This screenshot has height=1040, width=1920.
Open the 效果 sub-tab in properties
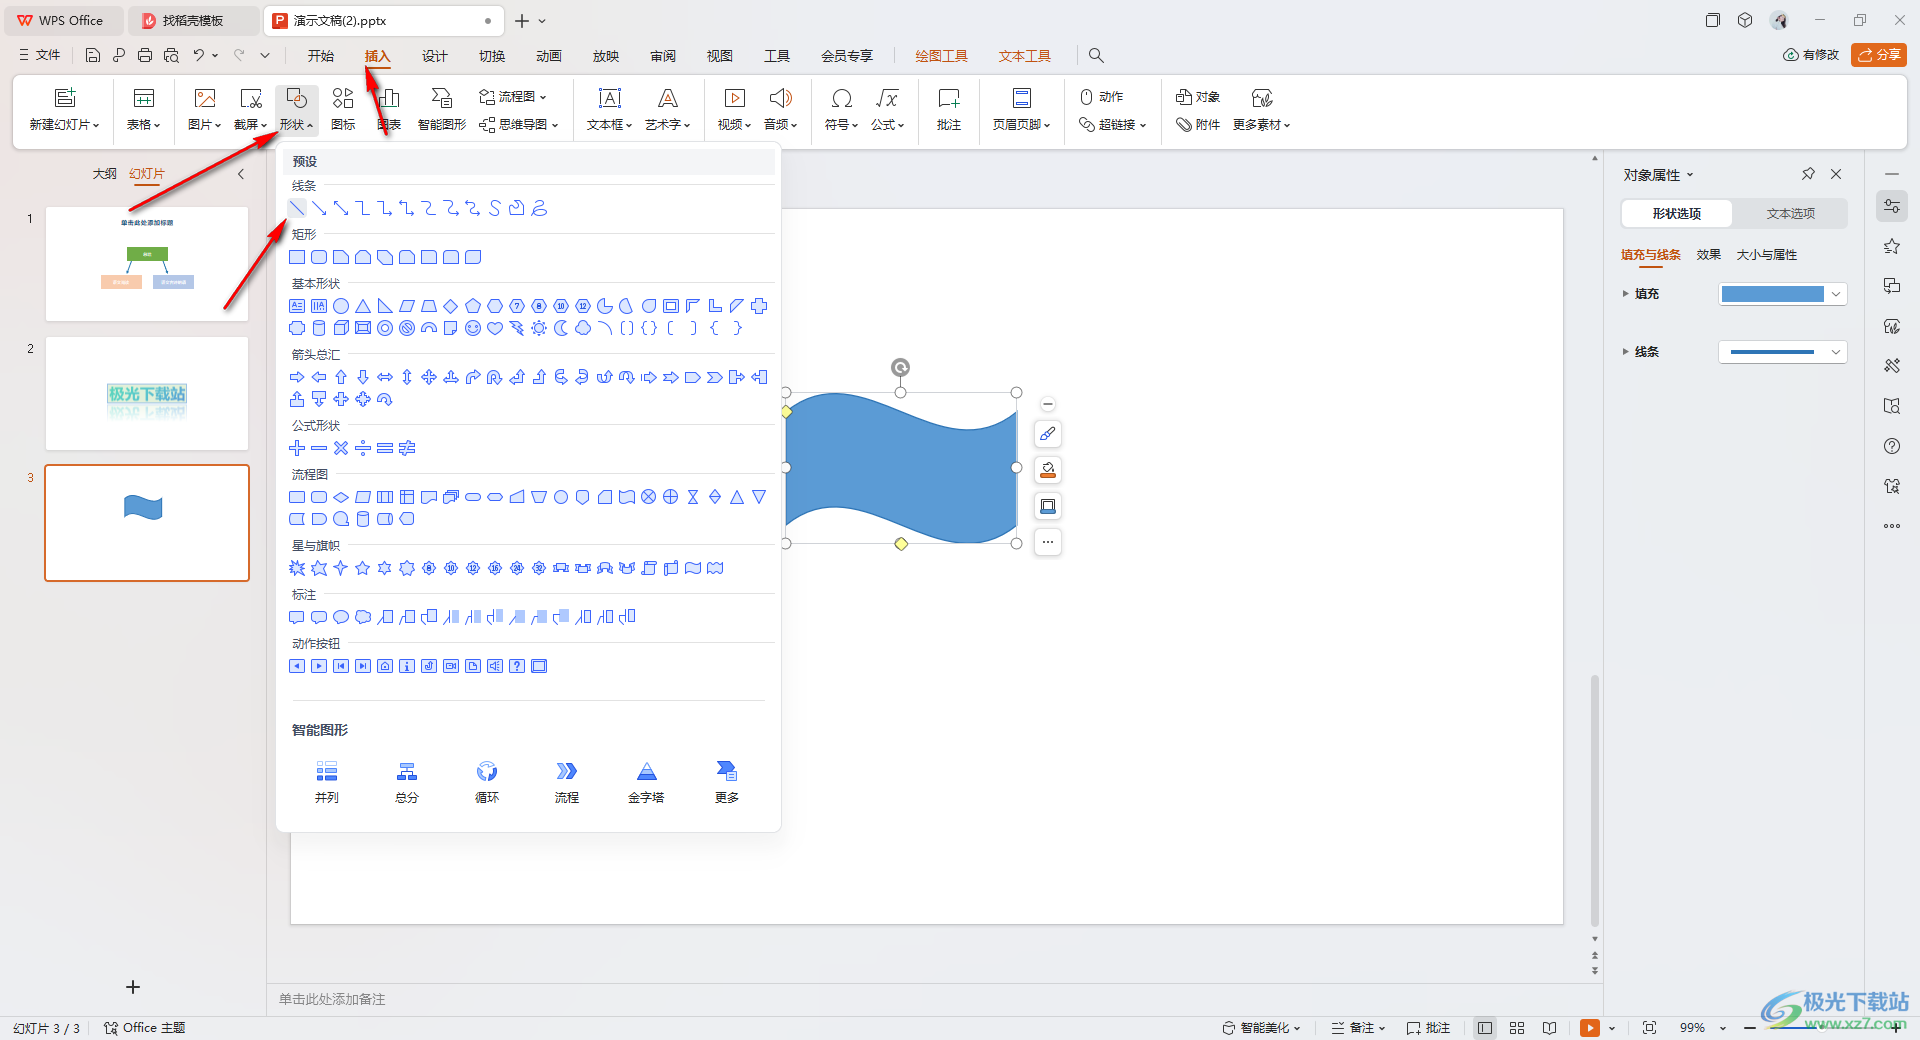(1709, 255)
